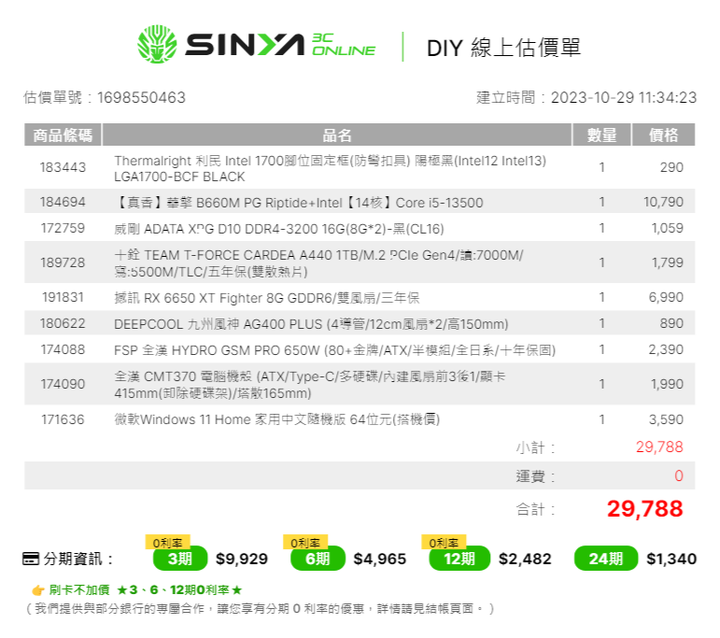Image resolution: width=720 pixels, height=638 pixels.
Task: Open the B660M PG Riptide i5-13500 item
Action: (x=298, y=203)
